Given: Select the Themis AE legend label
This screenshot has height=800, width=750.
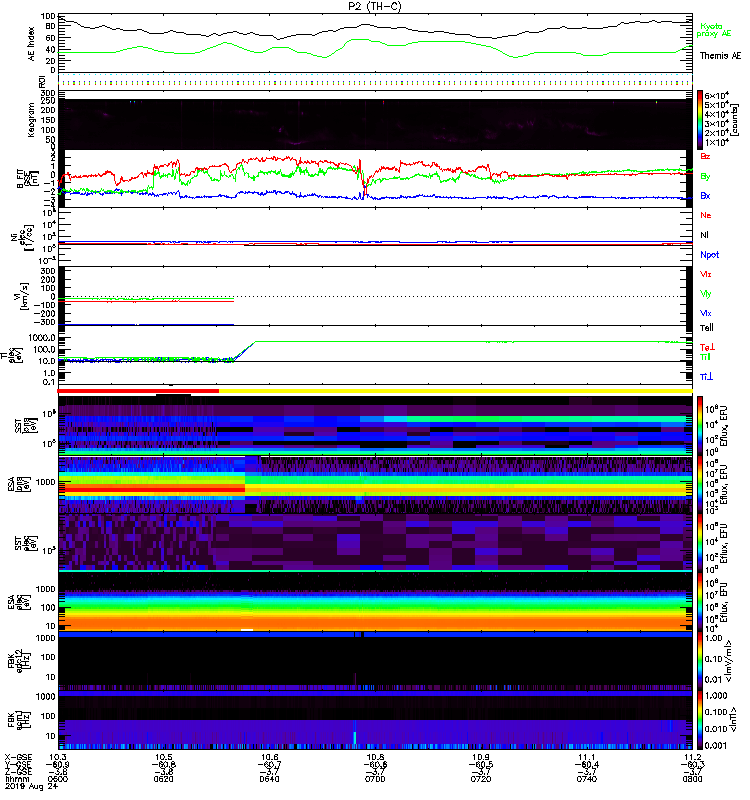Looking at the screenshot, I should [x=720, y=56].
